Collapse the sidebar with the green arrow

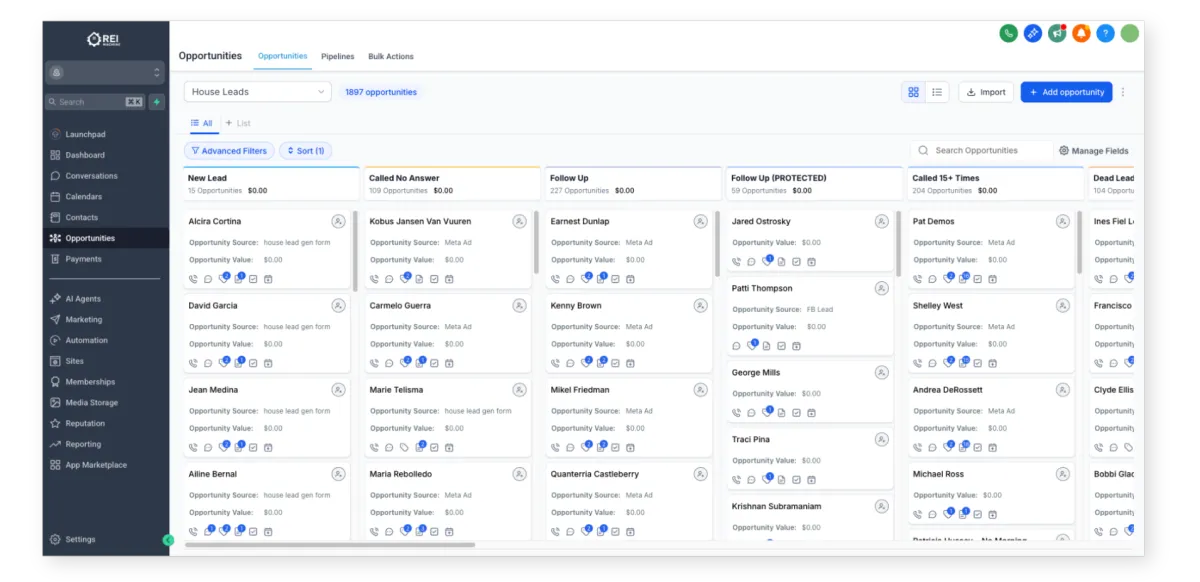(x=168, y=540)
